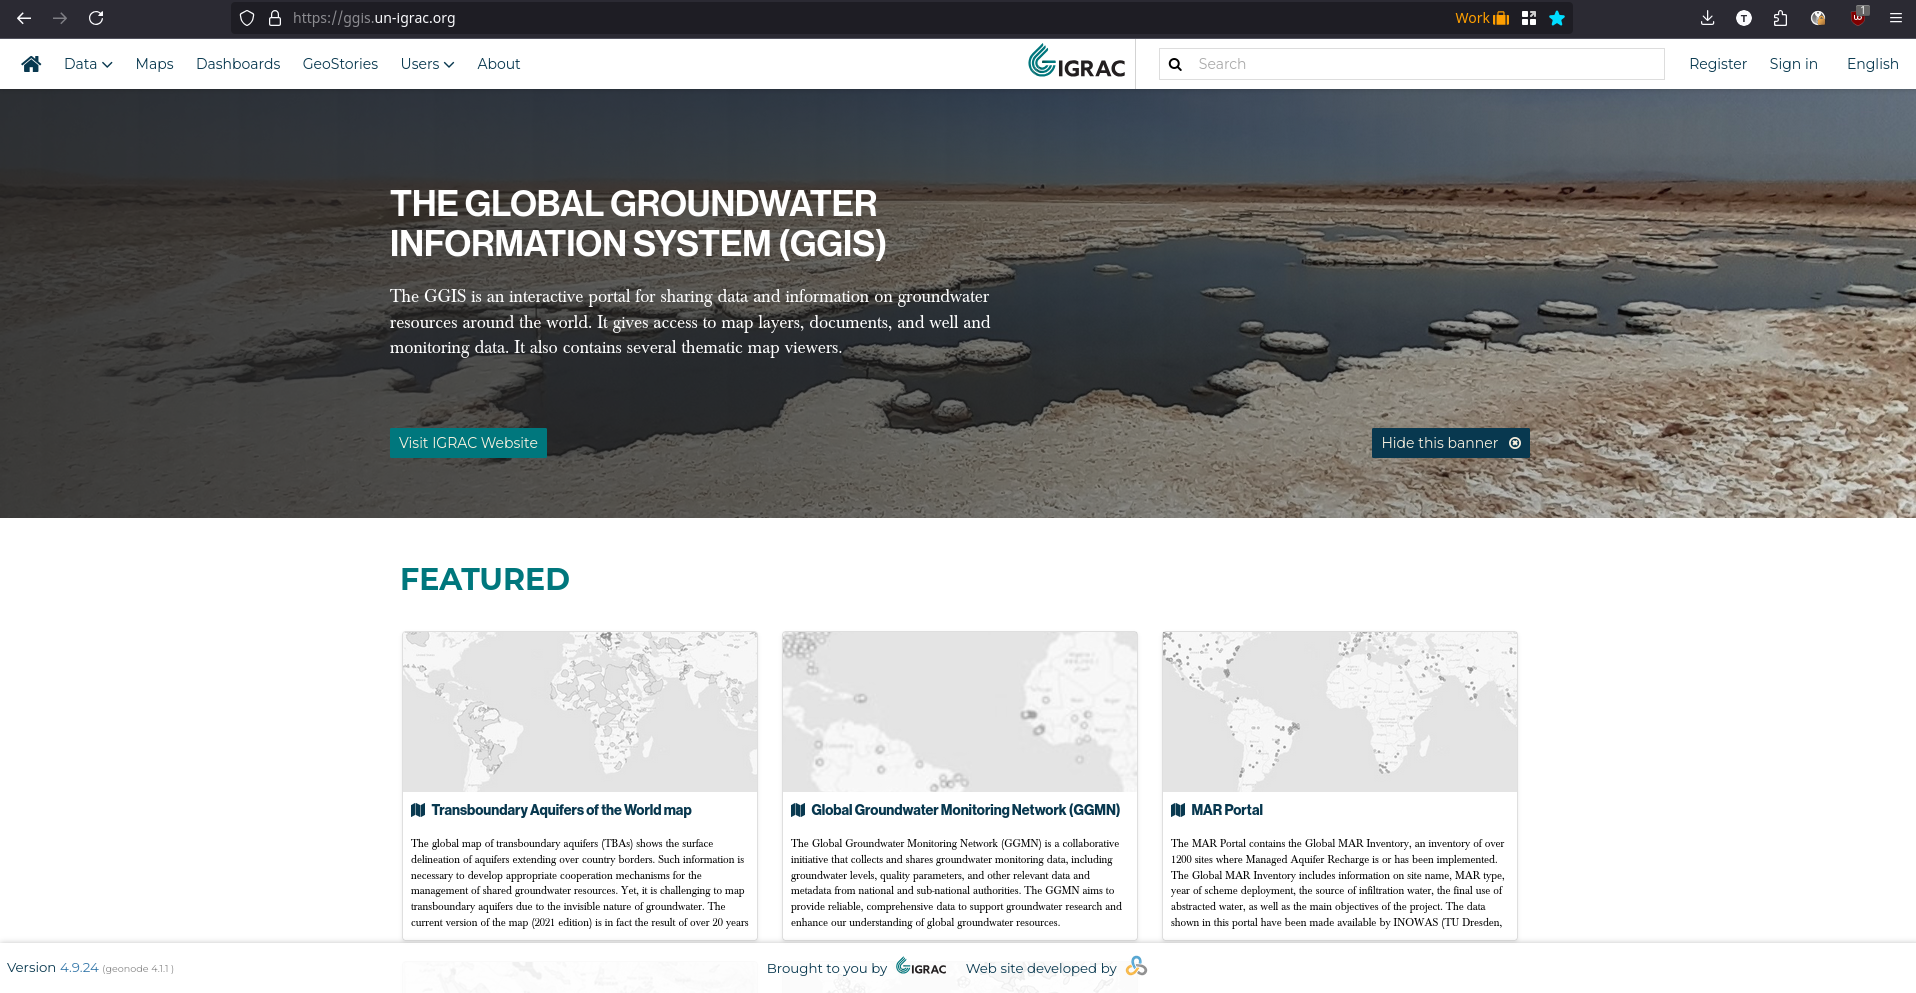
Task: Reload the page with refresh icon
Action: click(x=96, y=18)
